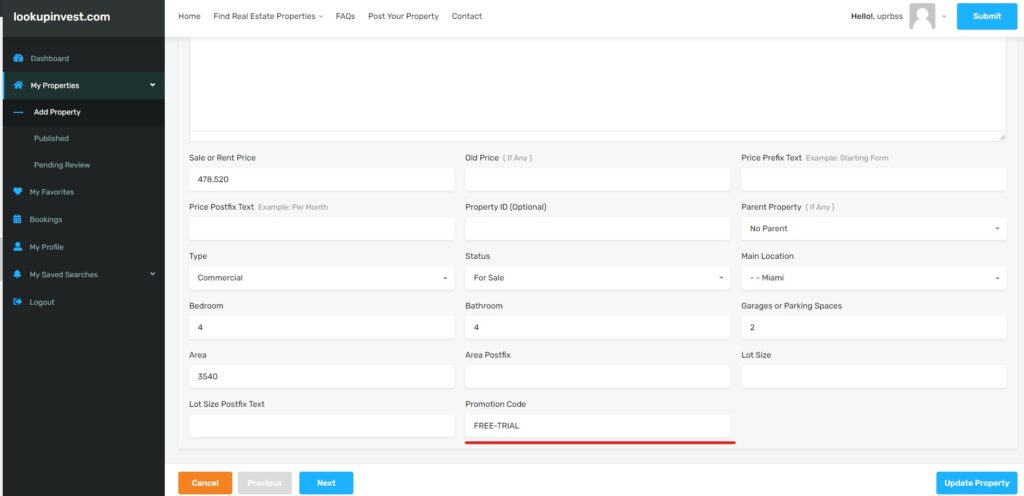Click the My Saved Searches bell icon

pos(18,274)
